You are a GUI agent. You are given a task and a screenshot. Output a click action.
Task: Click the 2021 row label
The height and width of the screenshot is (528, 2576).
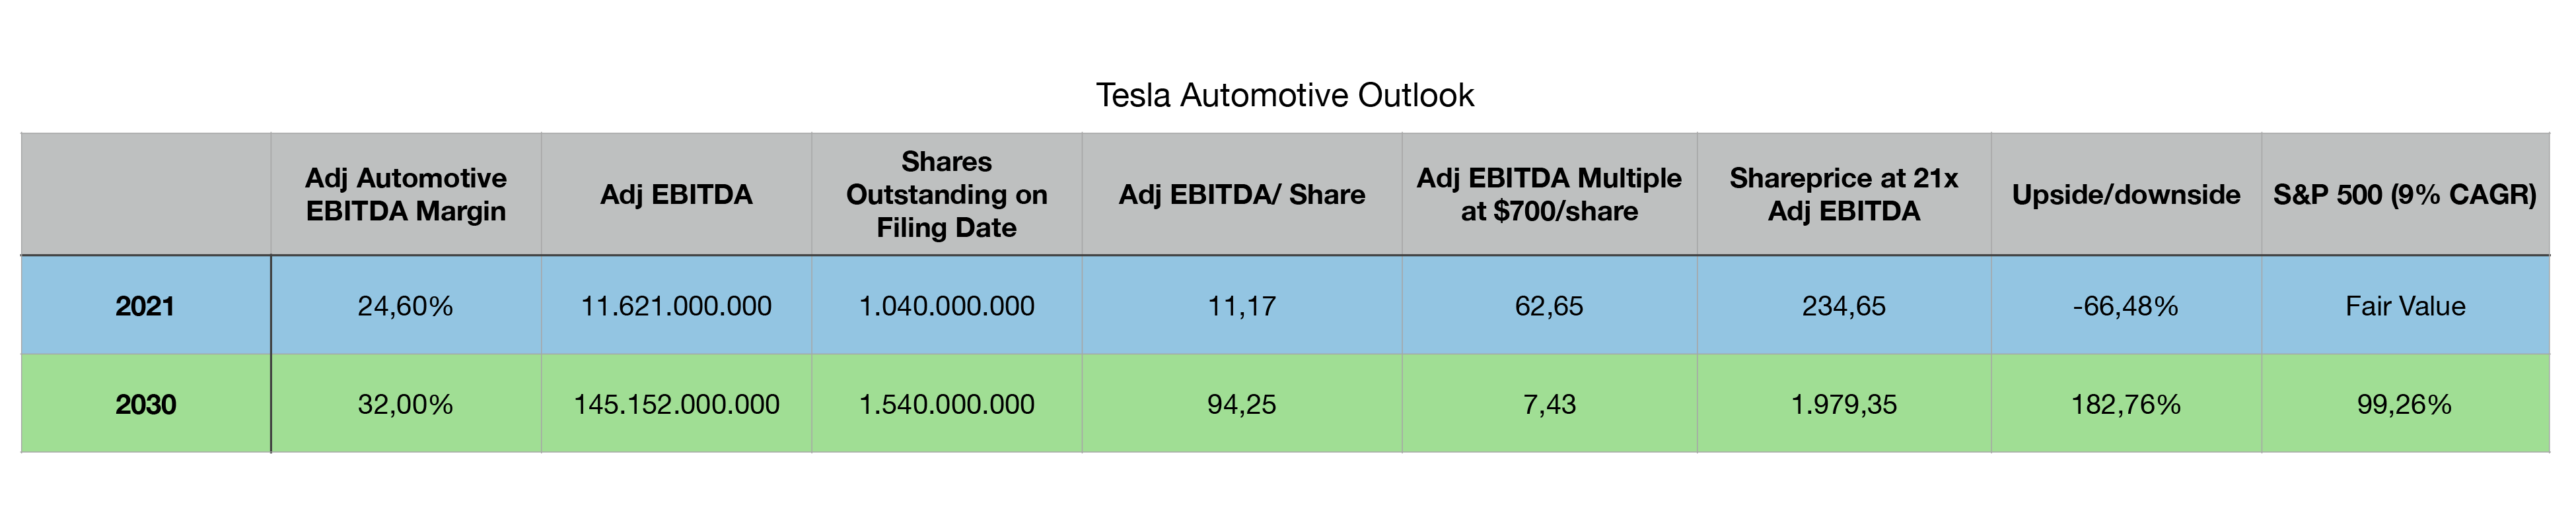coord(145,306)
